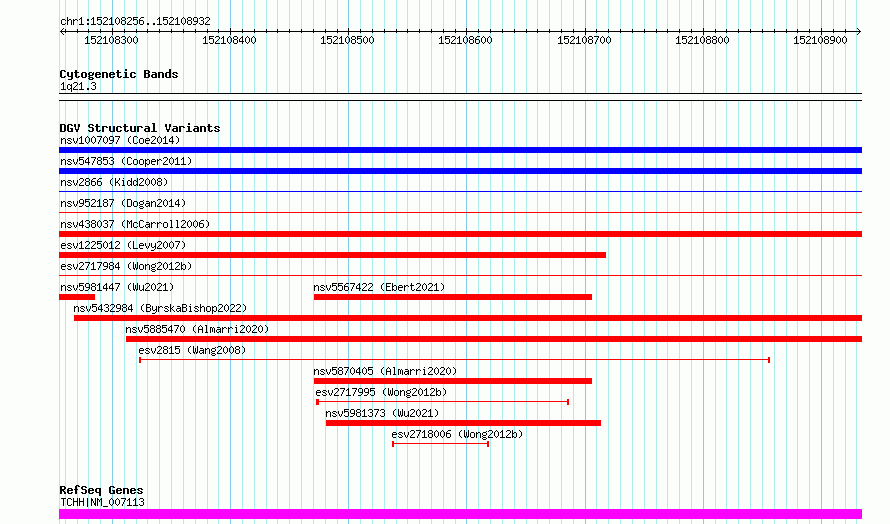Viewport: 890px width, 524px height.
Task: Click the chr1:152108256..152108932 coordinate text
Action: pos(135,21)
